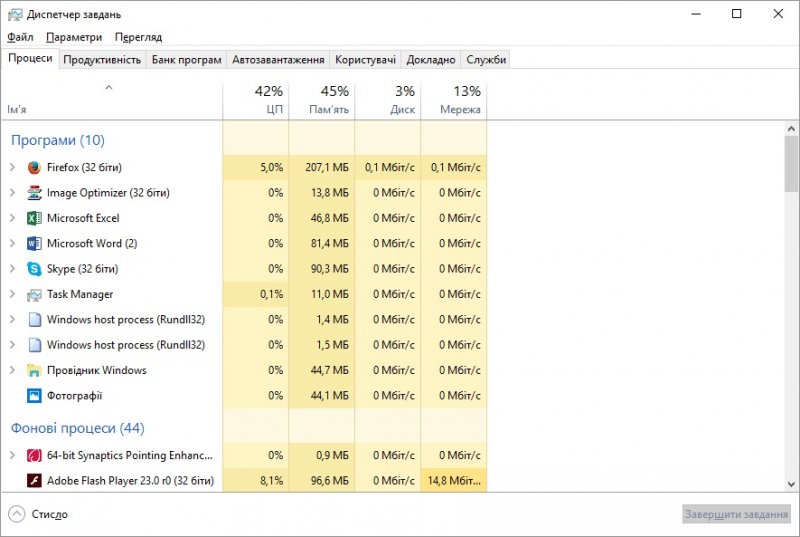Click the Провідник Windows folder icon
800x537 pixels.
click(x=34, y=370)
